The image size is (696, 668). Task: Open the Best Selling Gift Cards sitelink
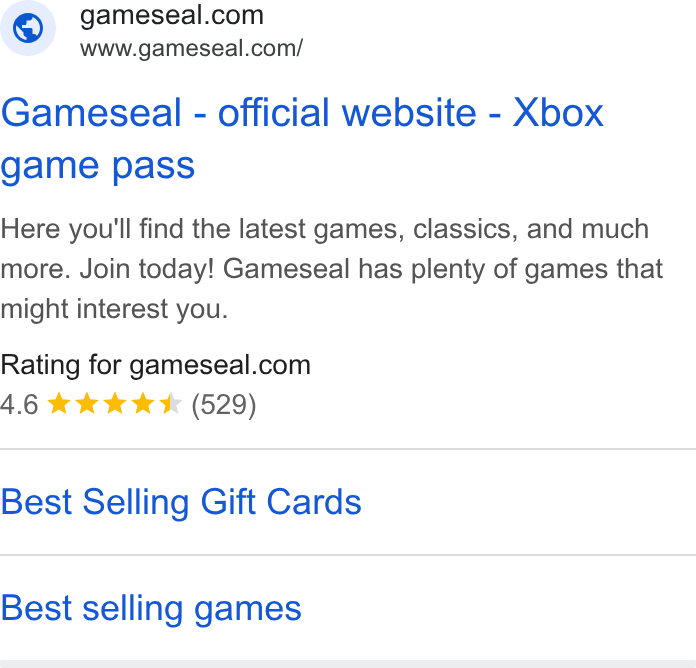click(x=181, y=502)
